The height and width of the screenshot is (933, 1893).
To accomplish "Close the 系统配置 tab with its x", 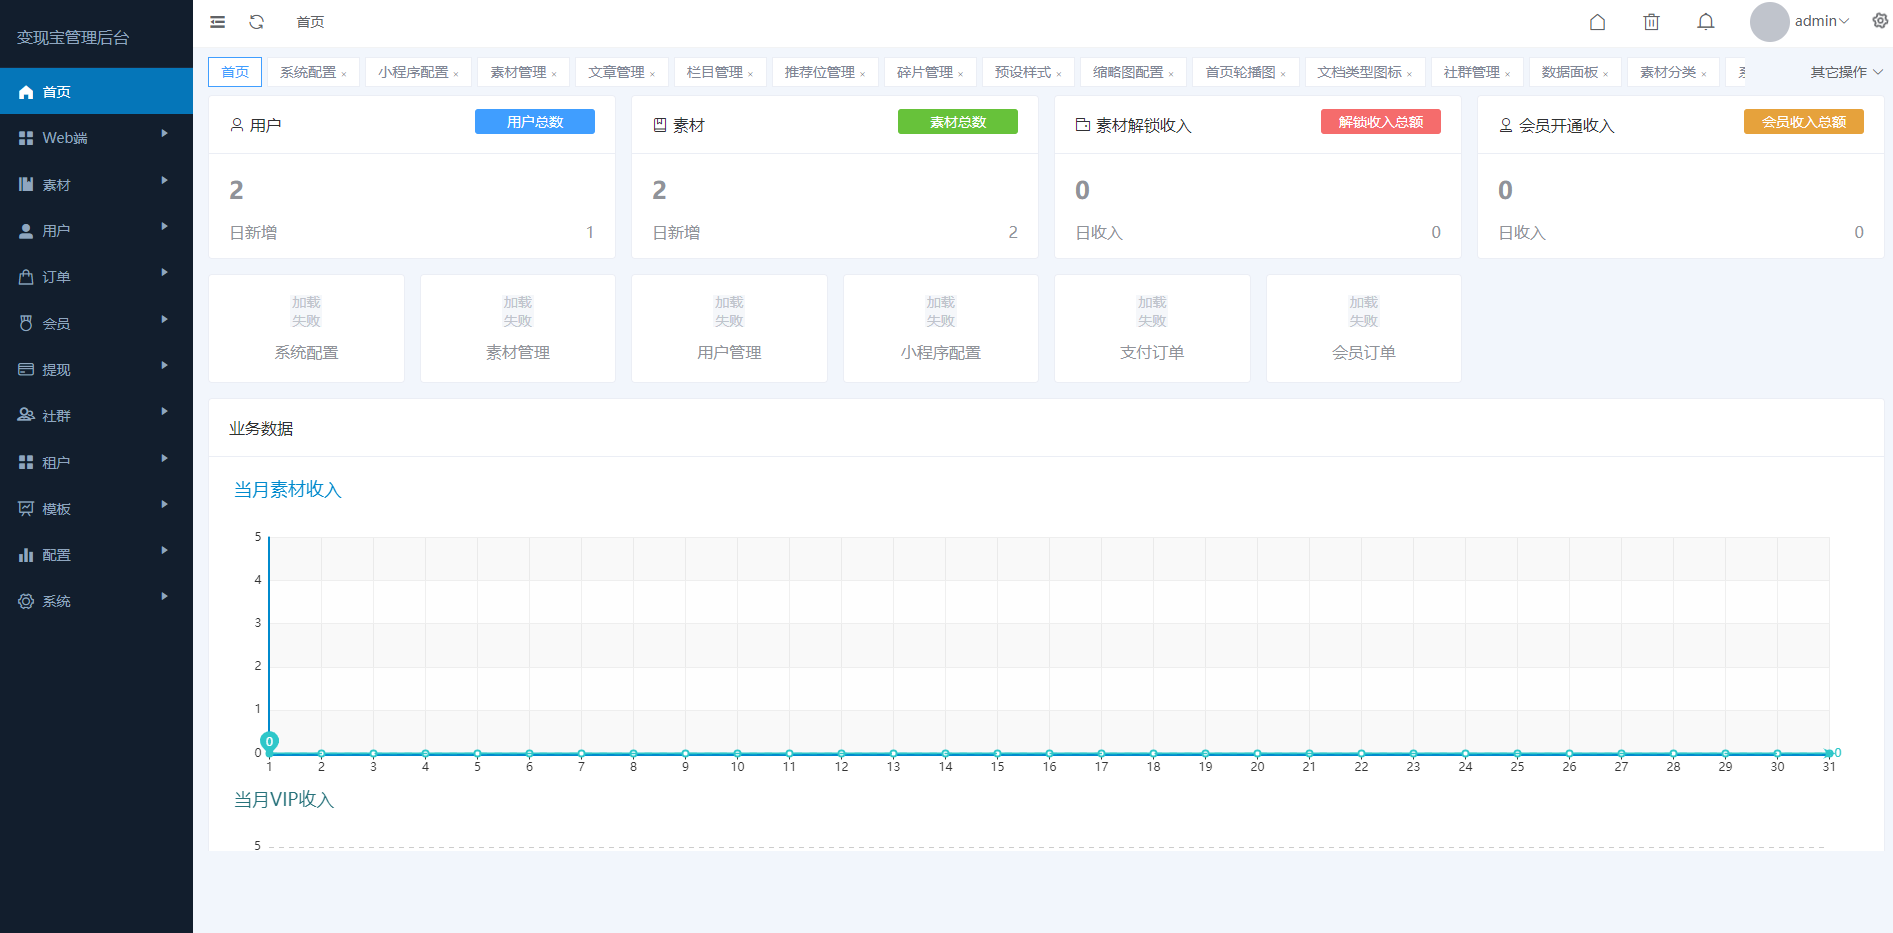I will click(x=344, y=74).
